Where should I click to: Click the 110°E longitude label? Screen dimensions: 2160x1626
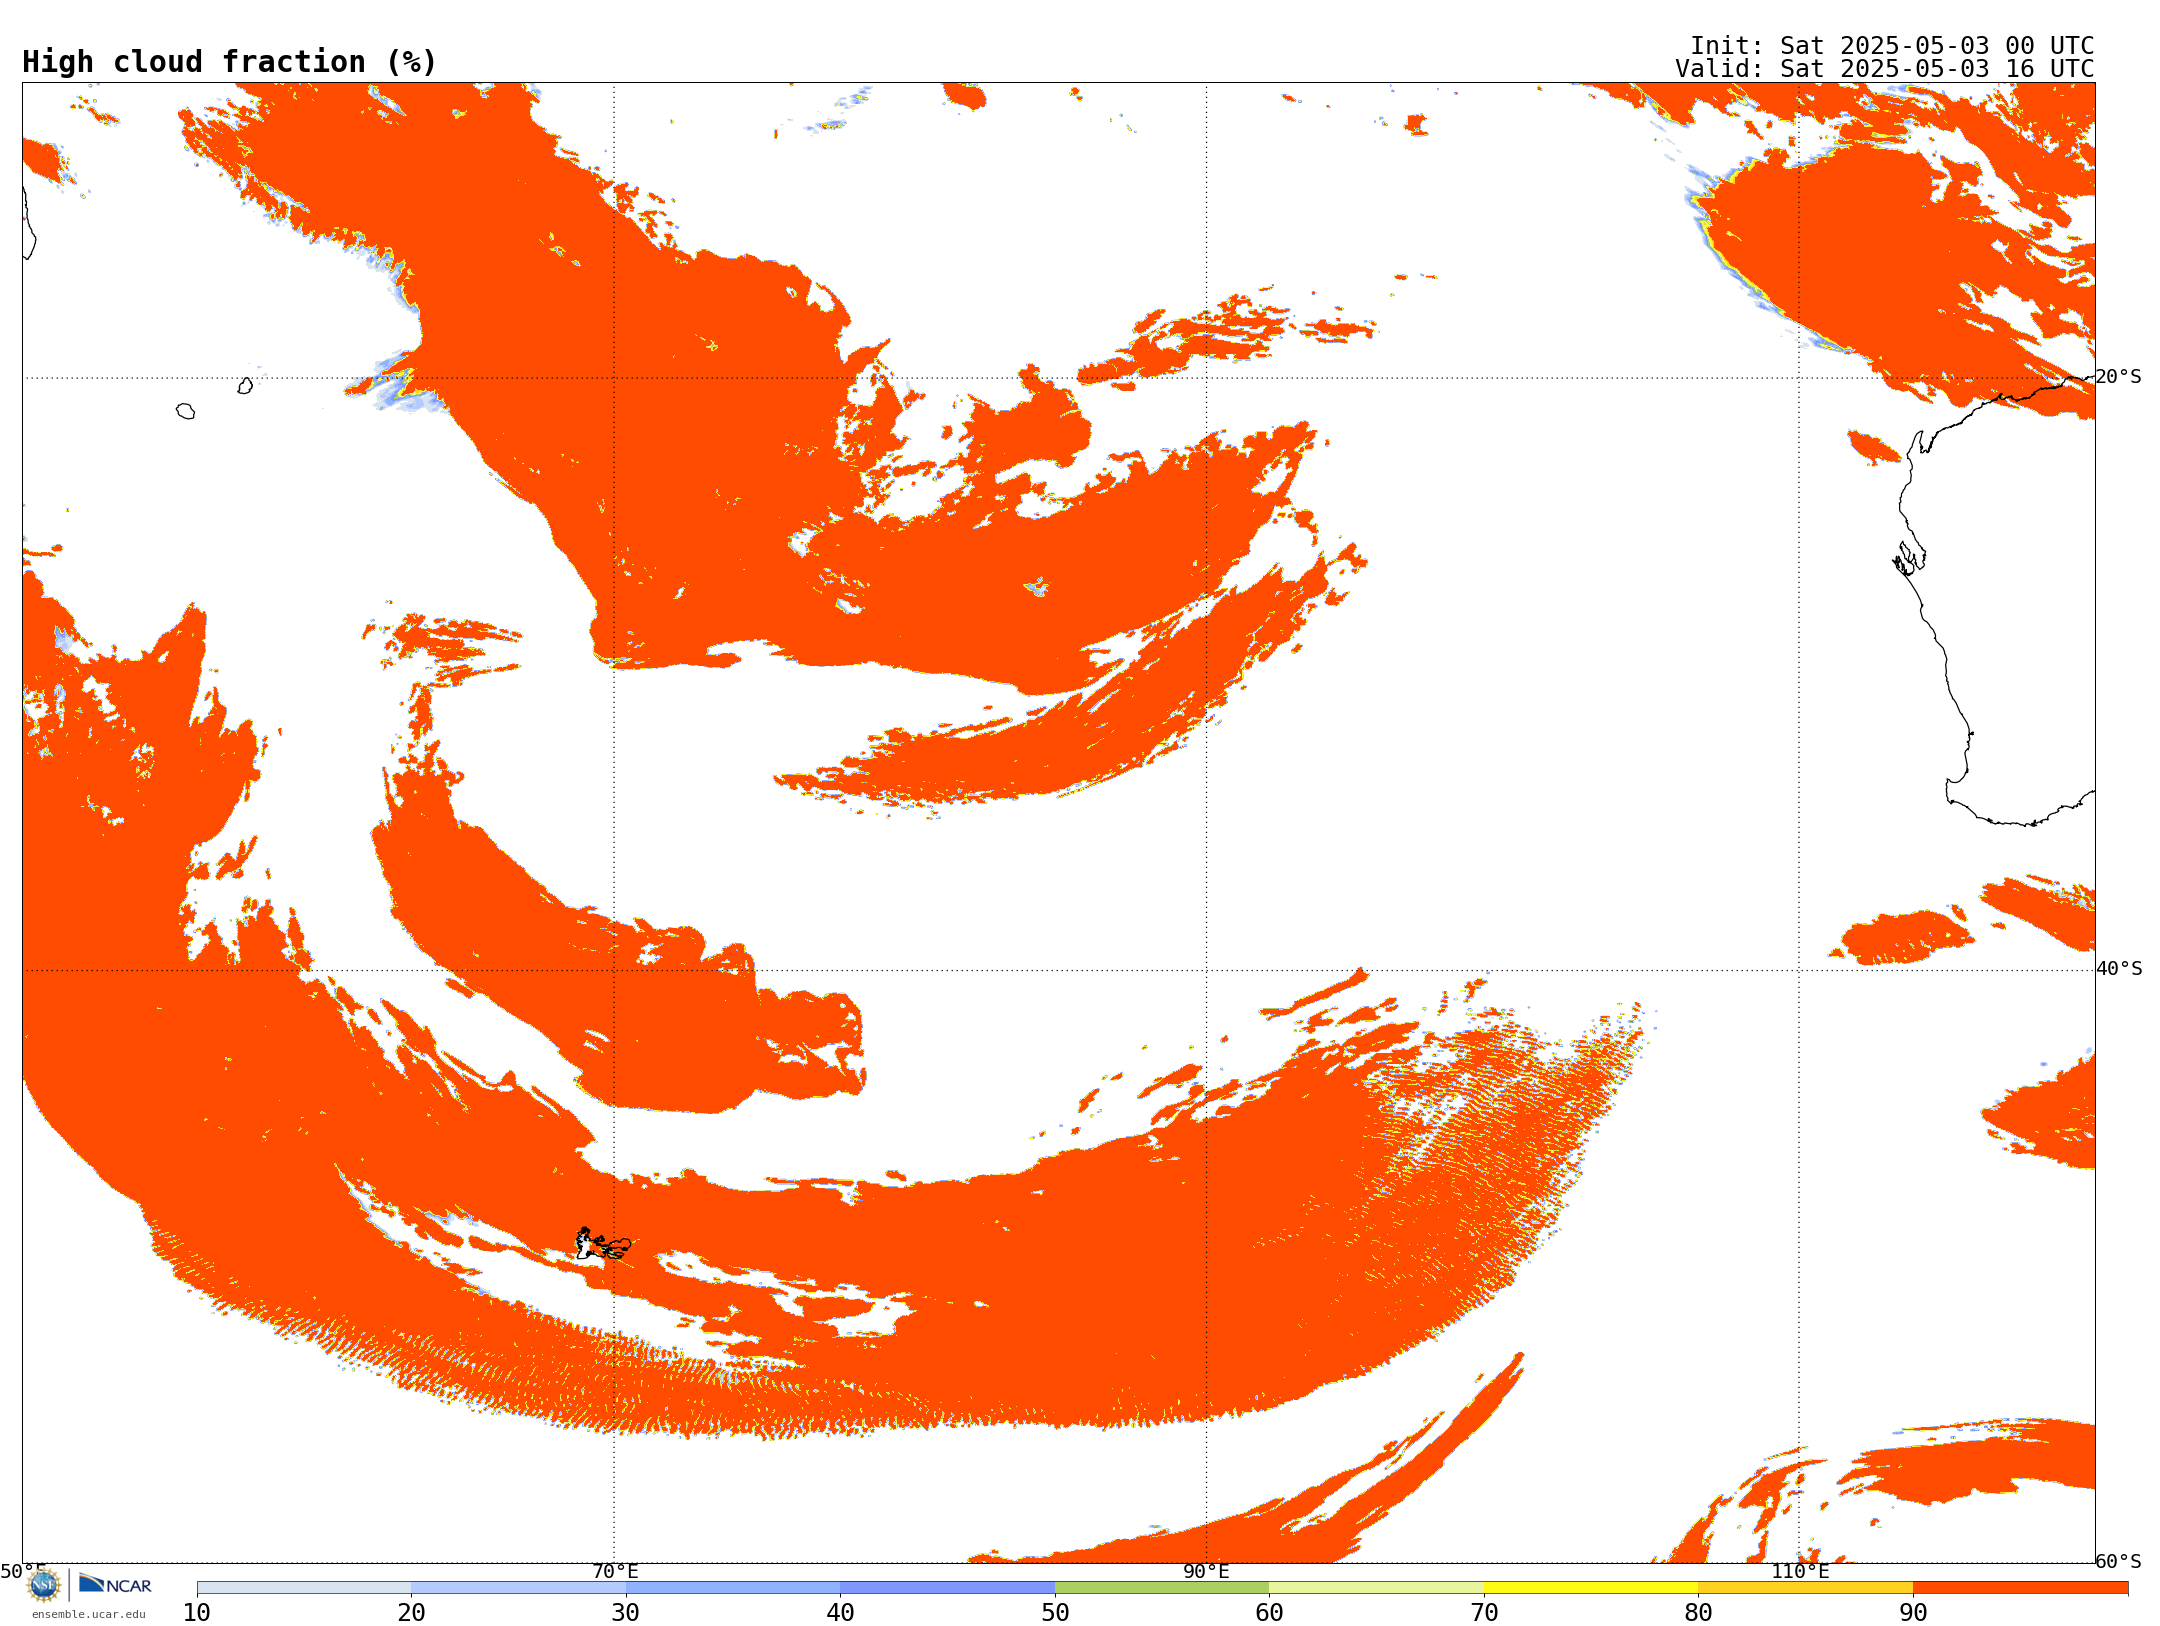(1800, 1571)
